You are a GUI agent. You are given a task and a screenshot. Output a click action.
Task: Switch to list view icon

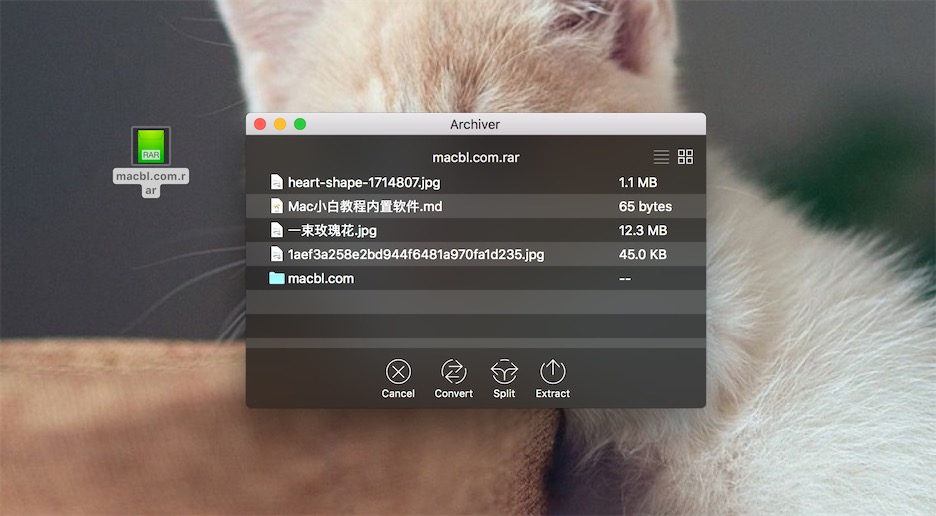[661, 157]
